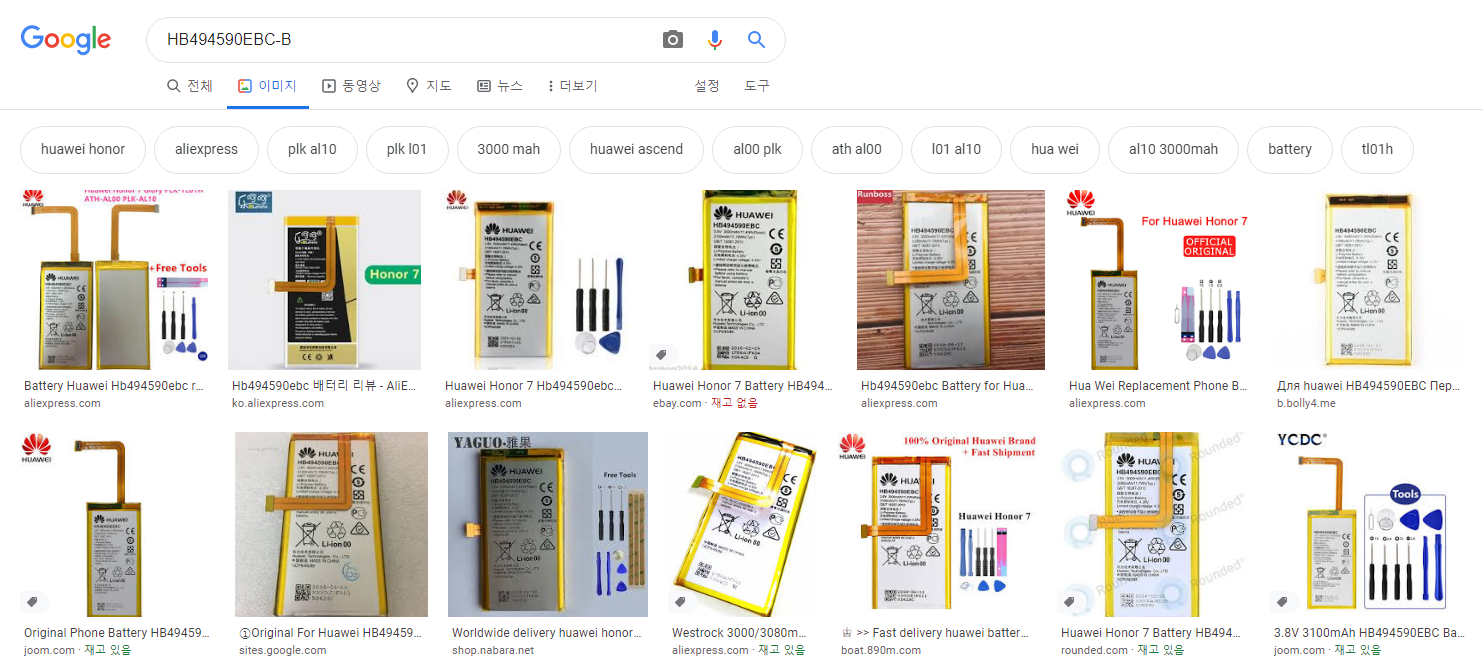1483x667 pixels.
Task: Switch to the 뉴스 (News) tab
Action: 500,86
